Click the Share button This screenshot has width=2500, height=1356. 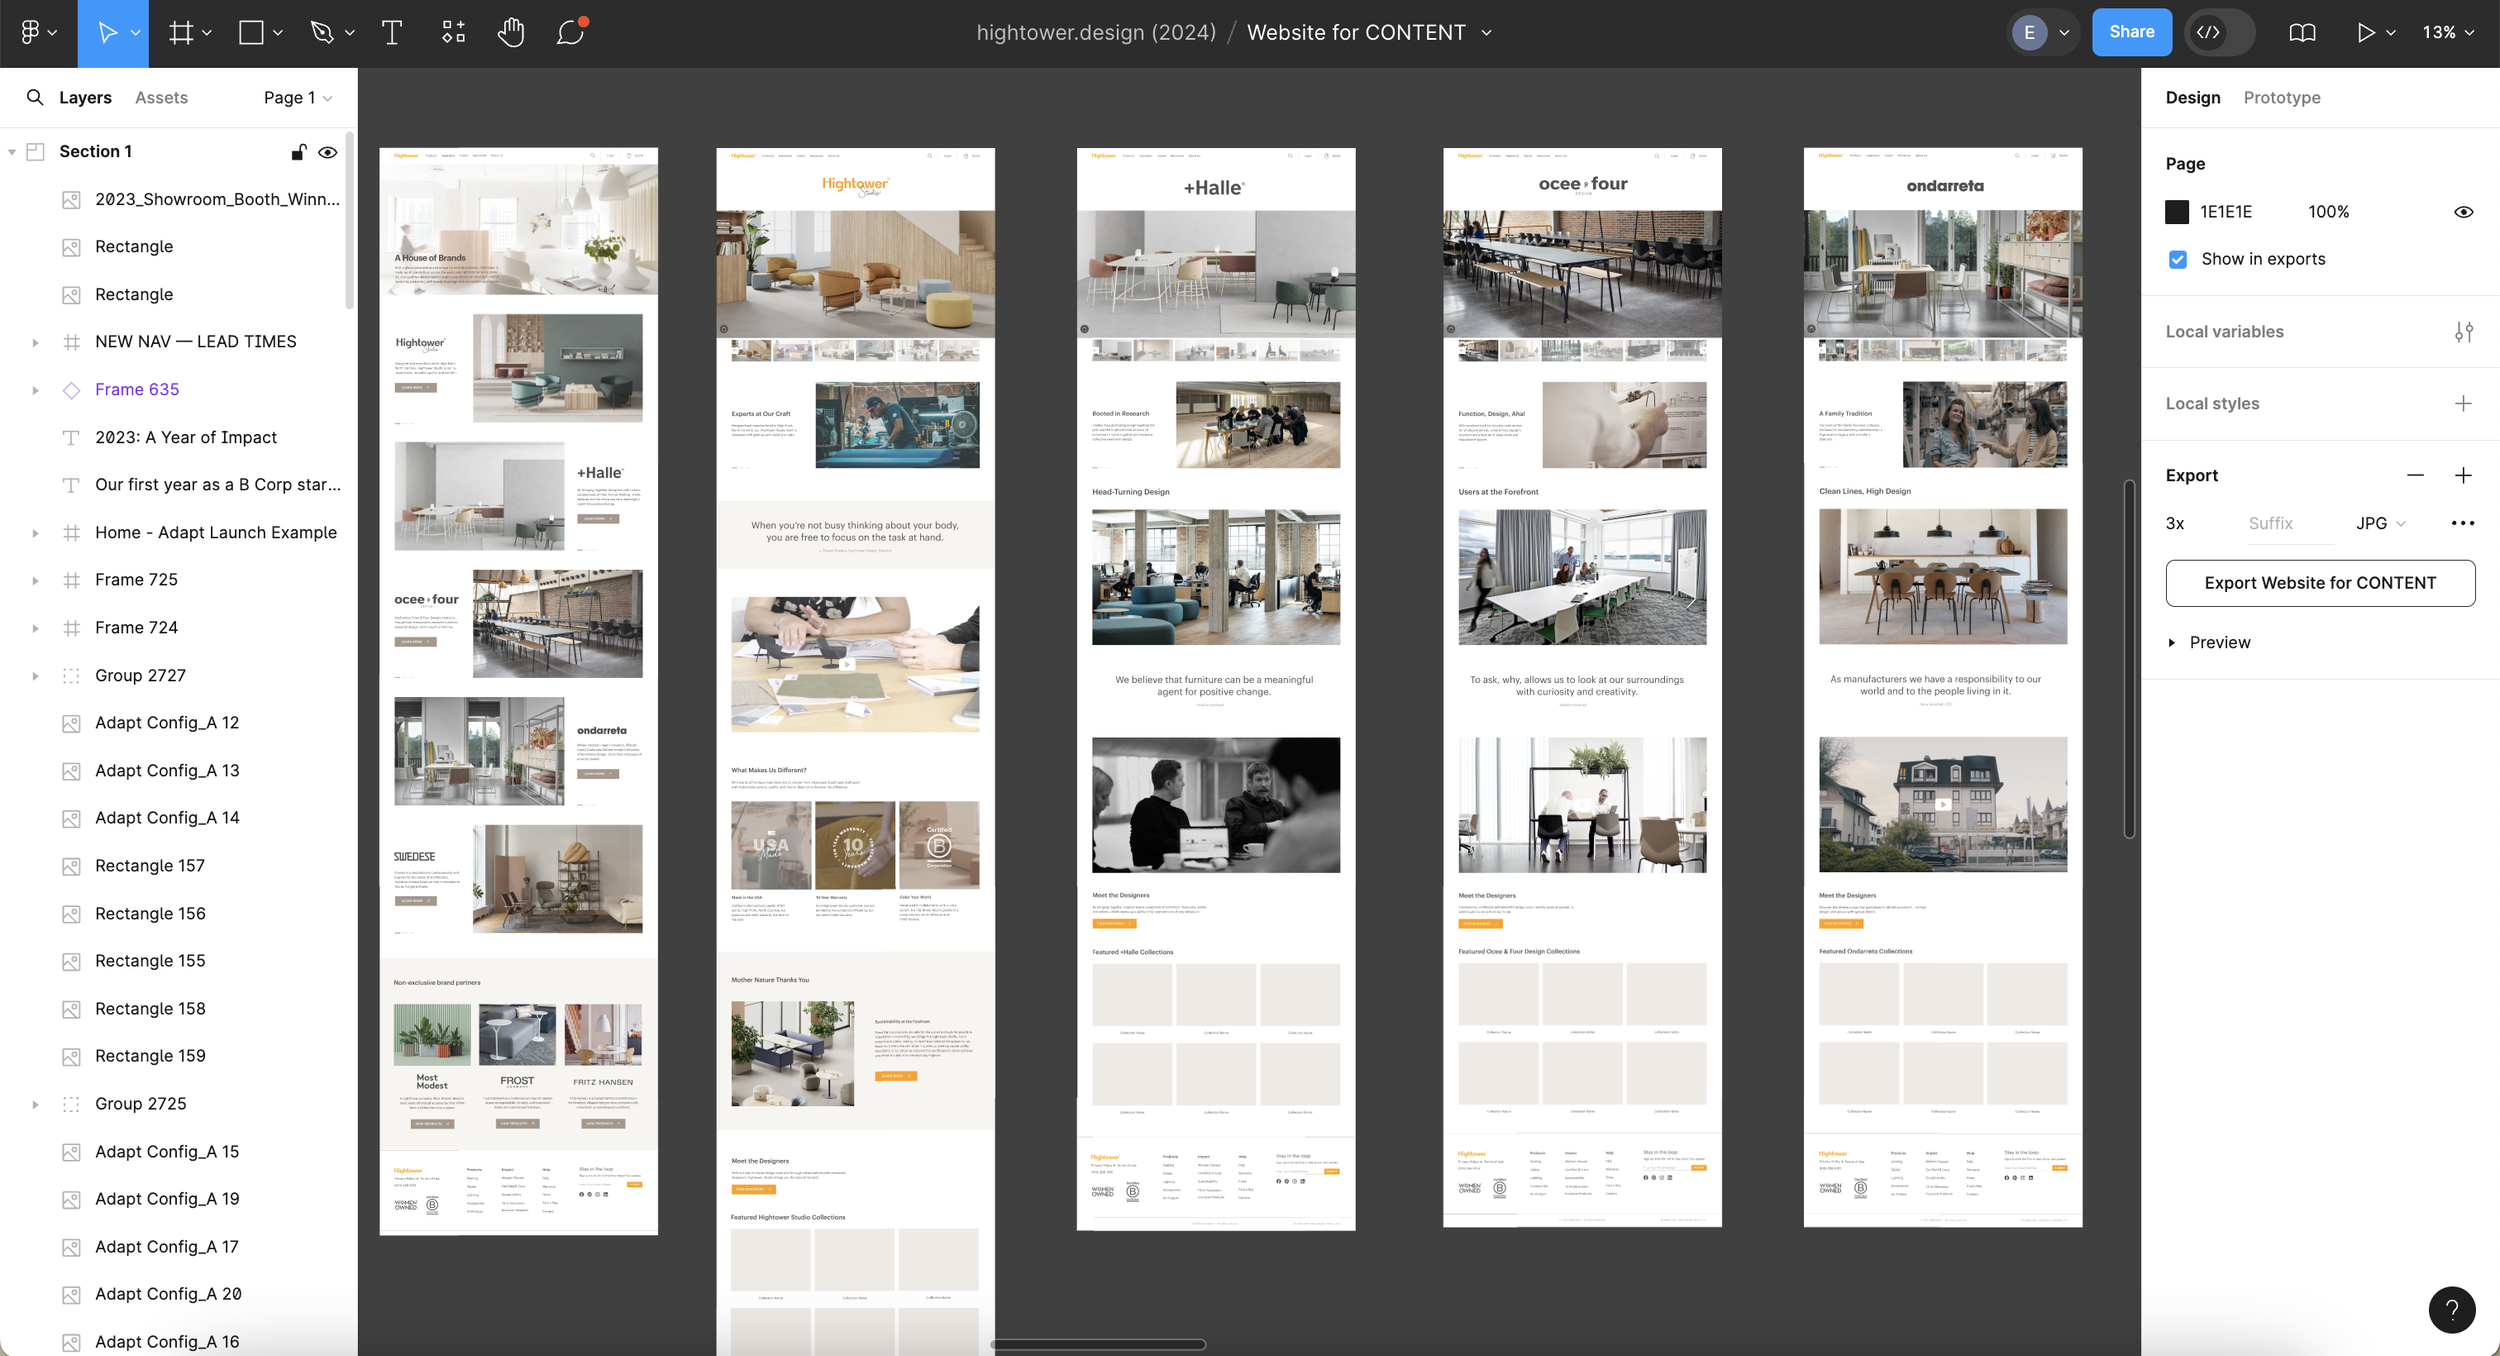pyautogui.click(x=2131, y=32)
